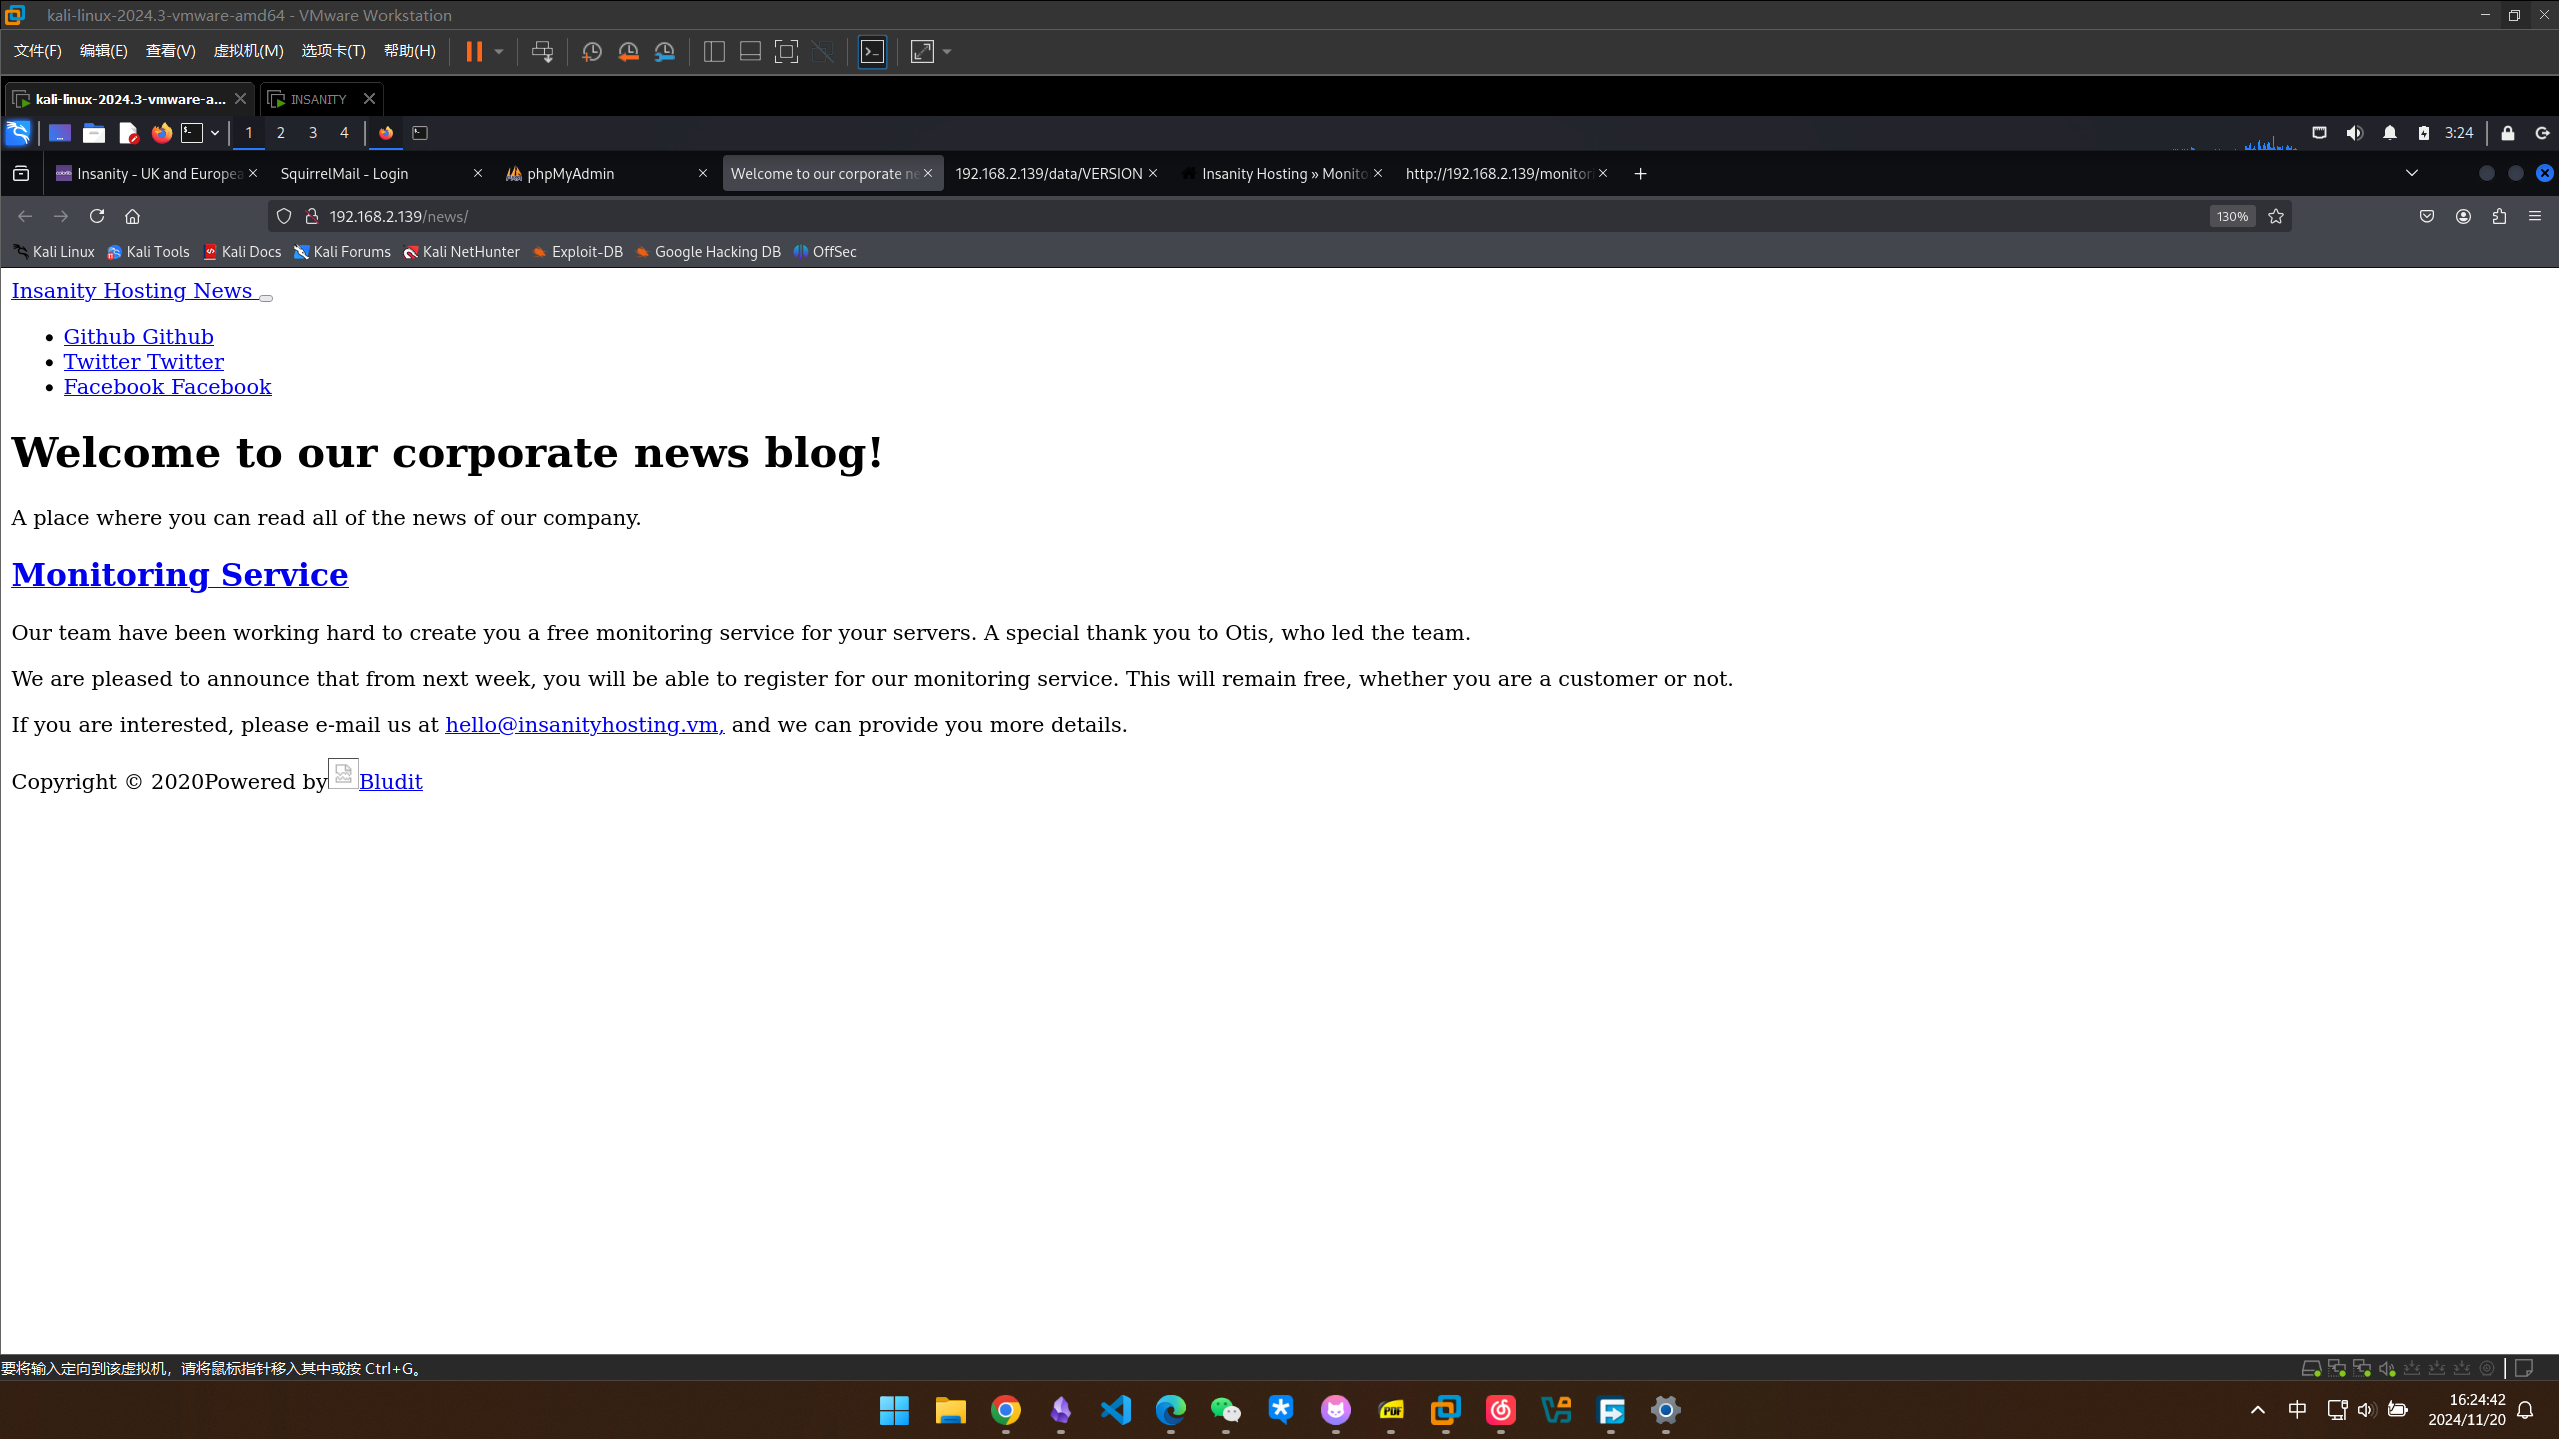Click the VMware take snapshot icon
The height and width of the screenshot is (1439, 2559).
592,52
